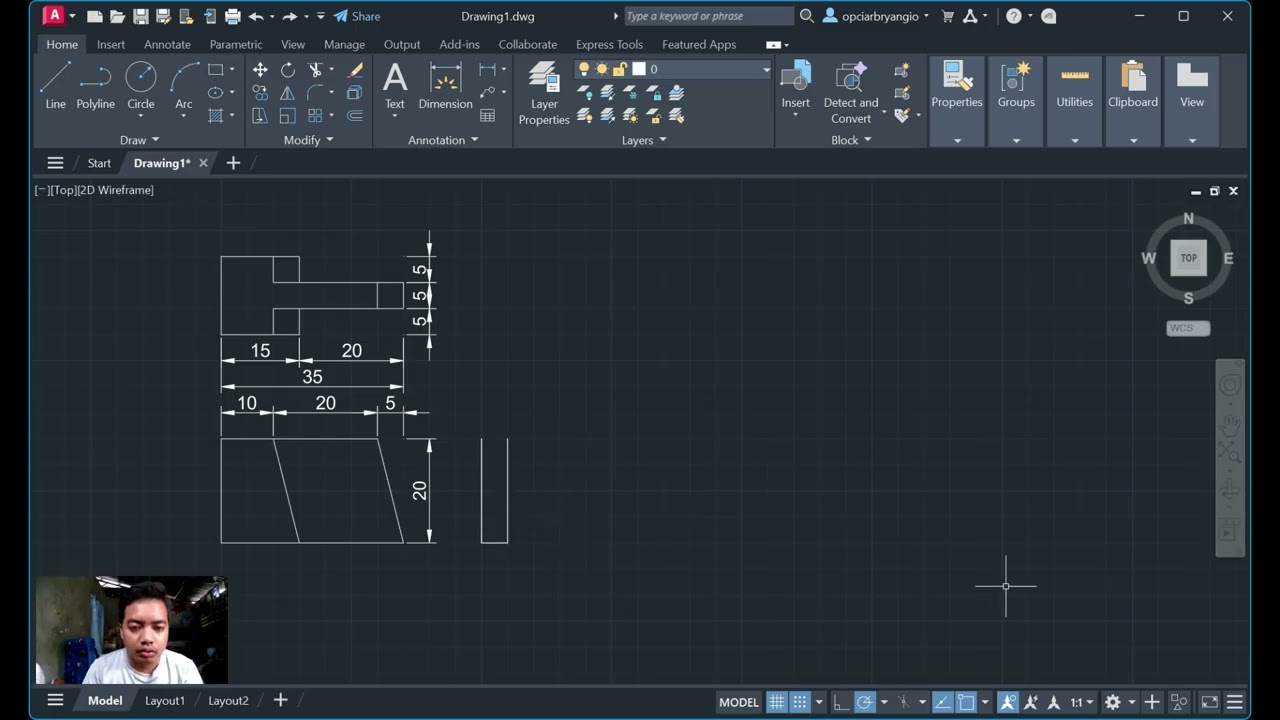This screenshot has height=720, width=1280.
Task: Click the white layer color swatch
Action: [x=639, y=69]
